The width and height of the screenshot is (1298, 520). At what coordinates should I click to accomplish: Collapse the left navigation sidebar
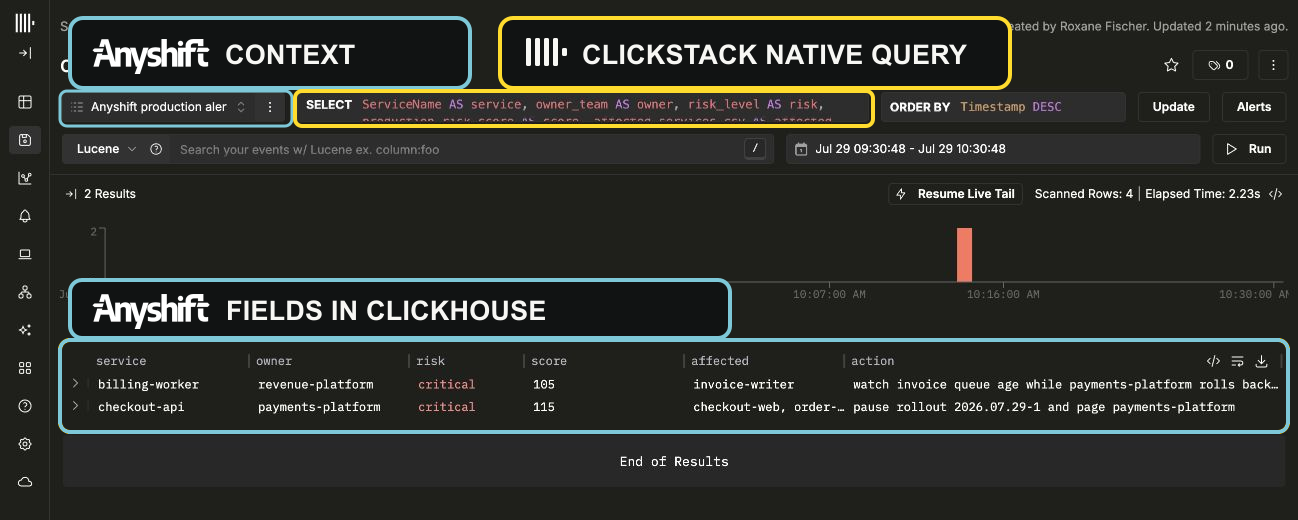pos(25,53)
